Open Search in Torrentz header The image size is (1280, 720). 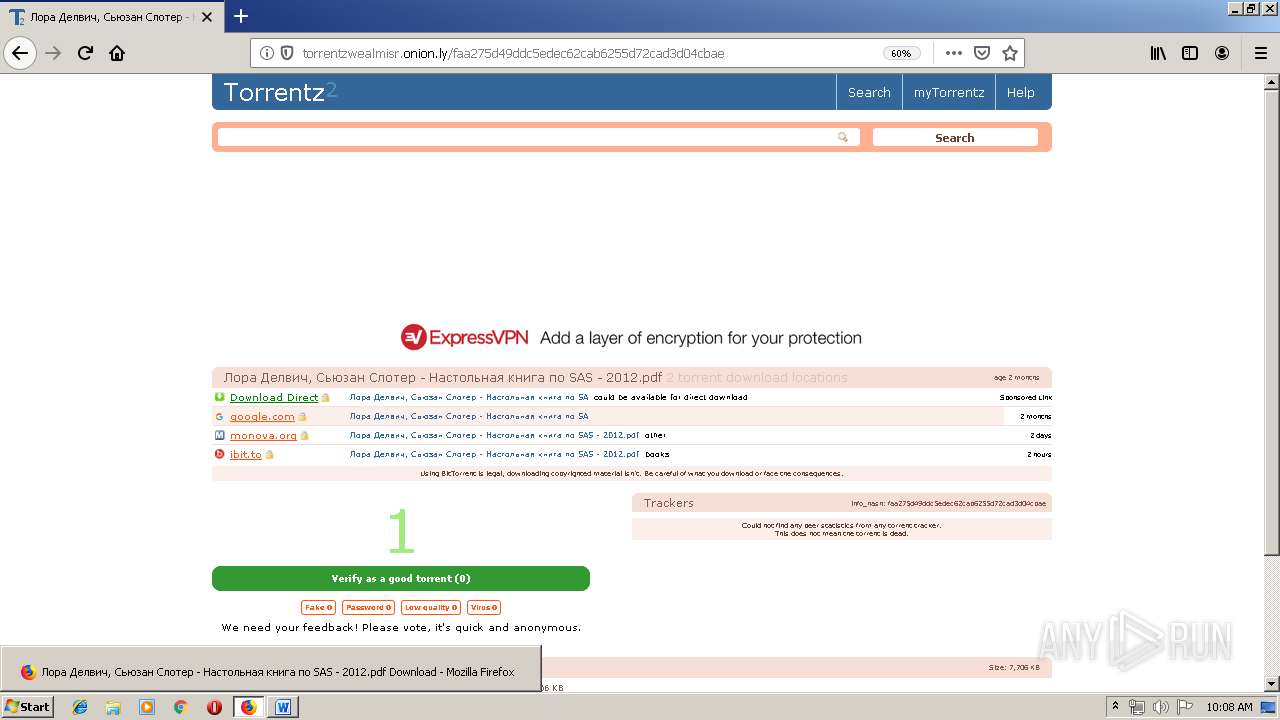[869, 92]
